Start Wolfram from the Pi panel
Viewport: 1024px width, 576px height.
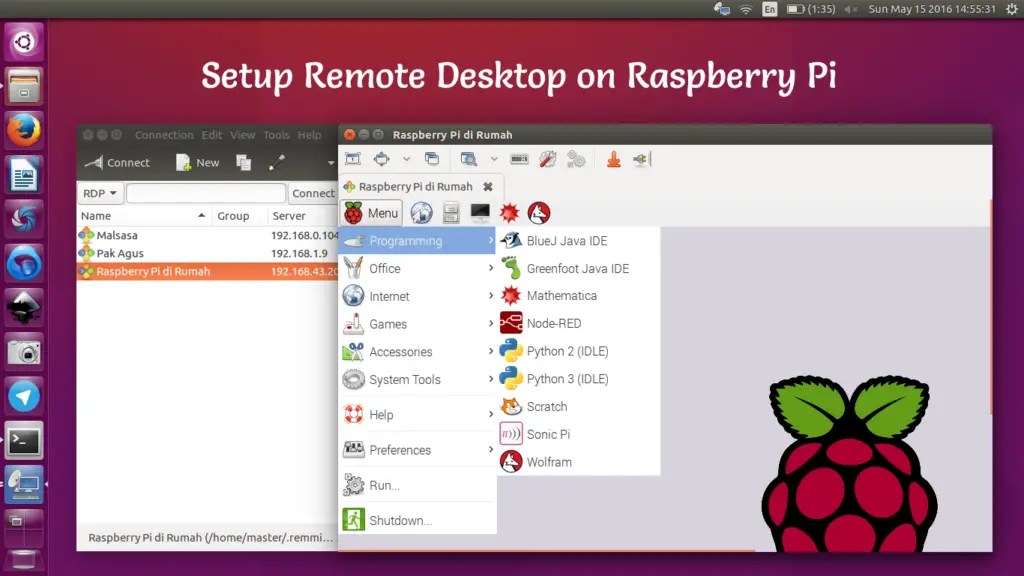point(538,211)
